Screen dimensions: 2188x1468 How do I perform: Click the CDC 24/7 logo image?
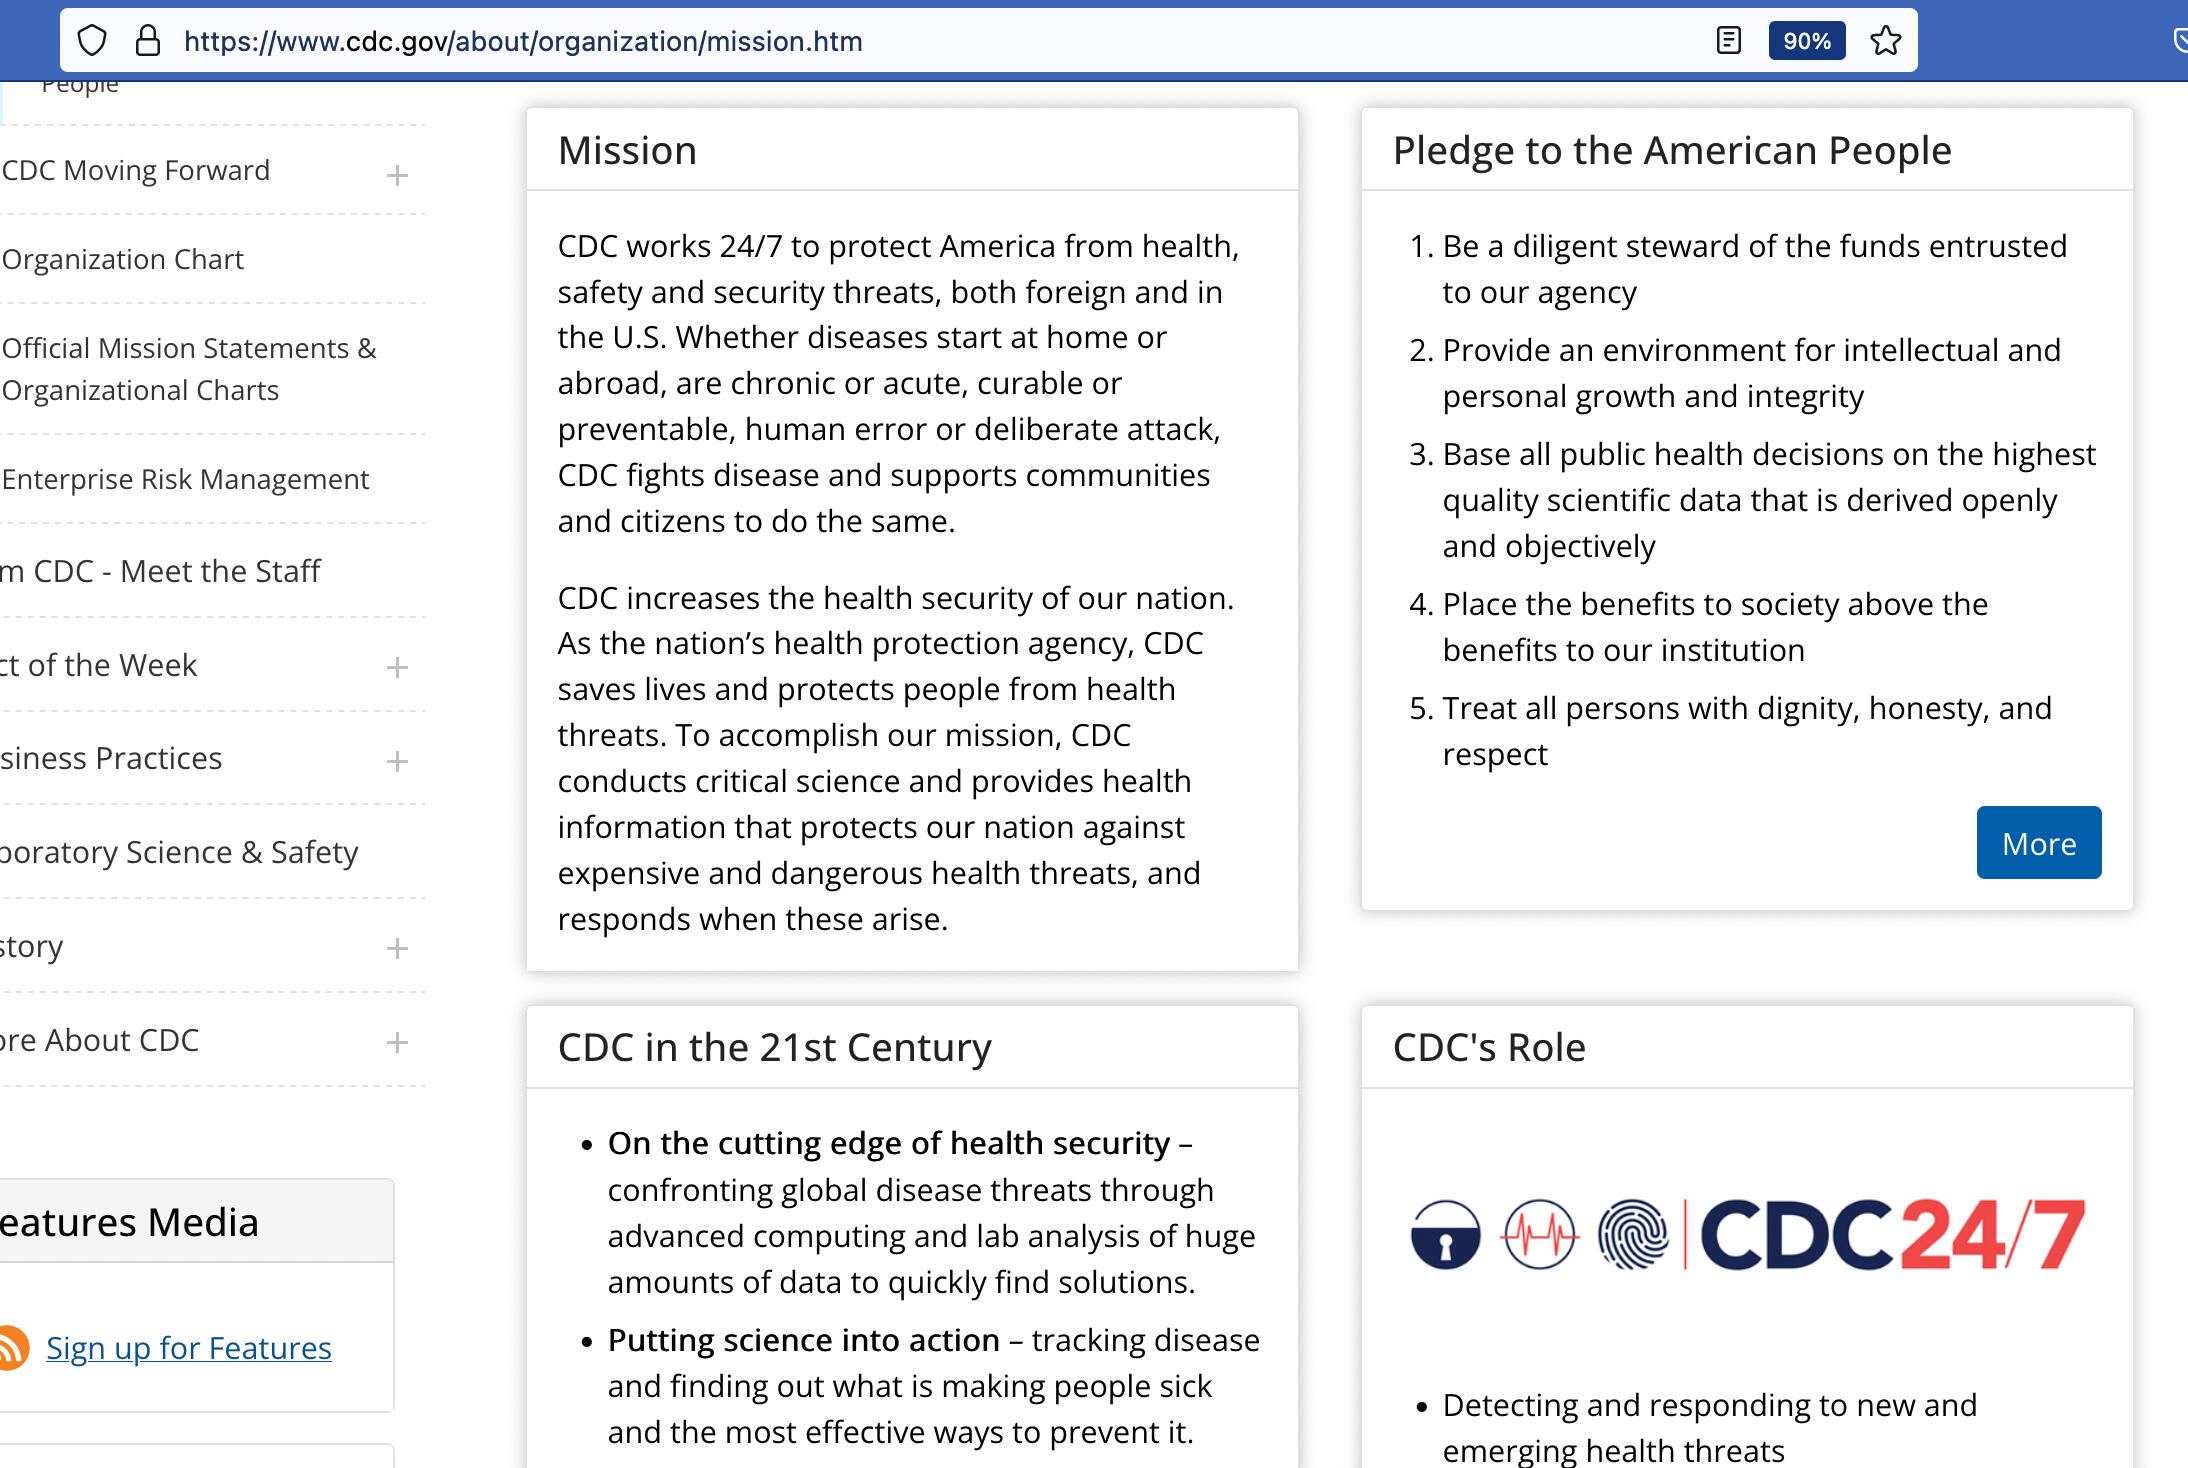(1891, 1235)
